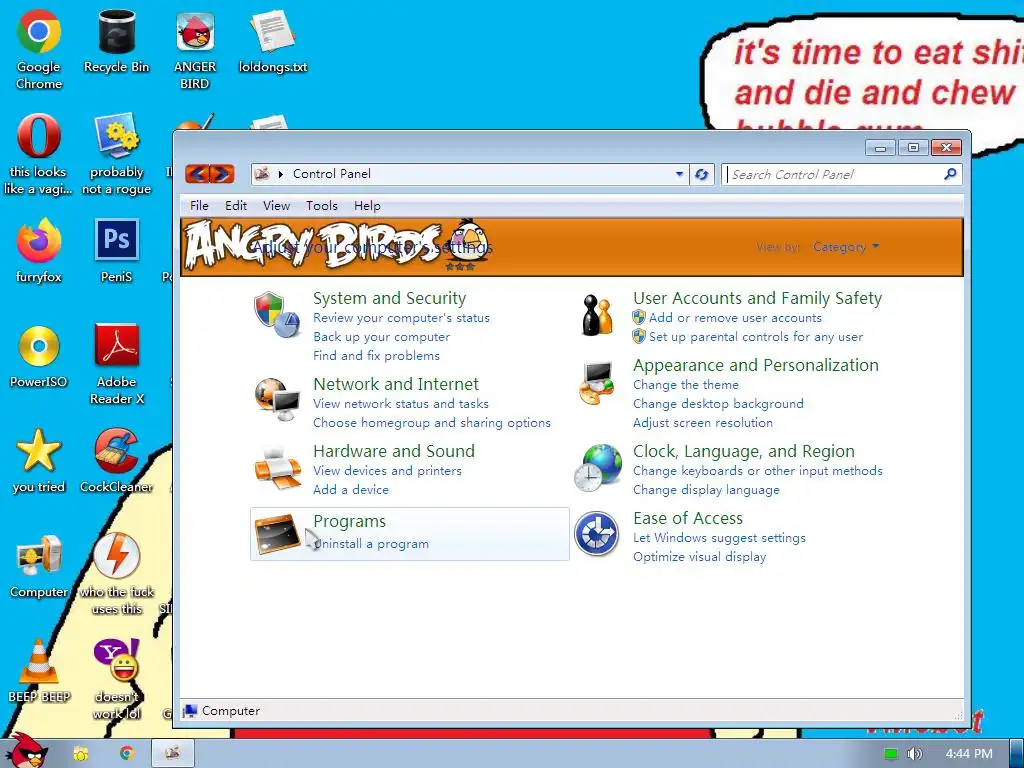Open the Clock, Language, and Region globe icon
1024x768 pixels.
point(598,468)
